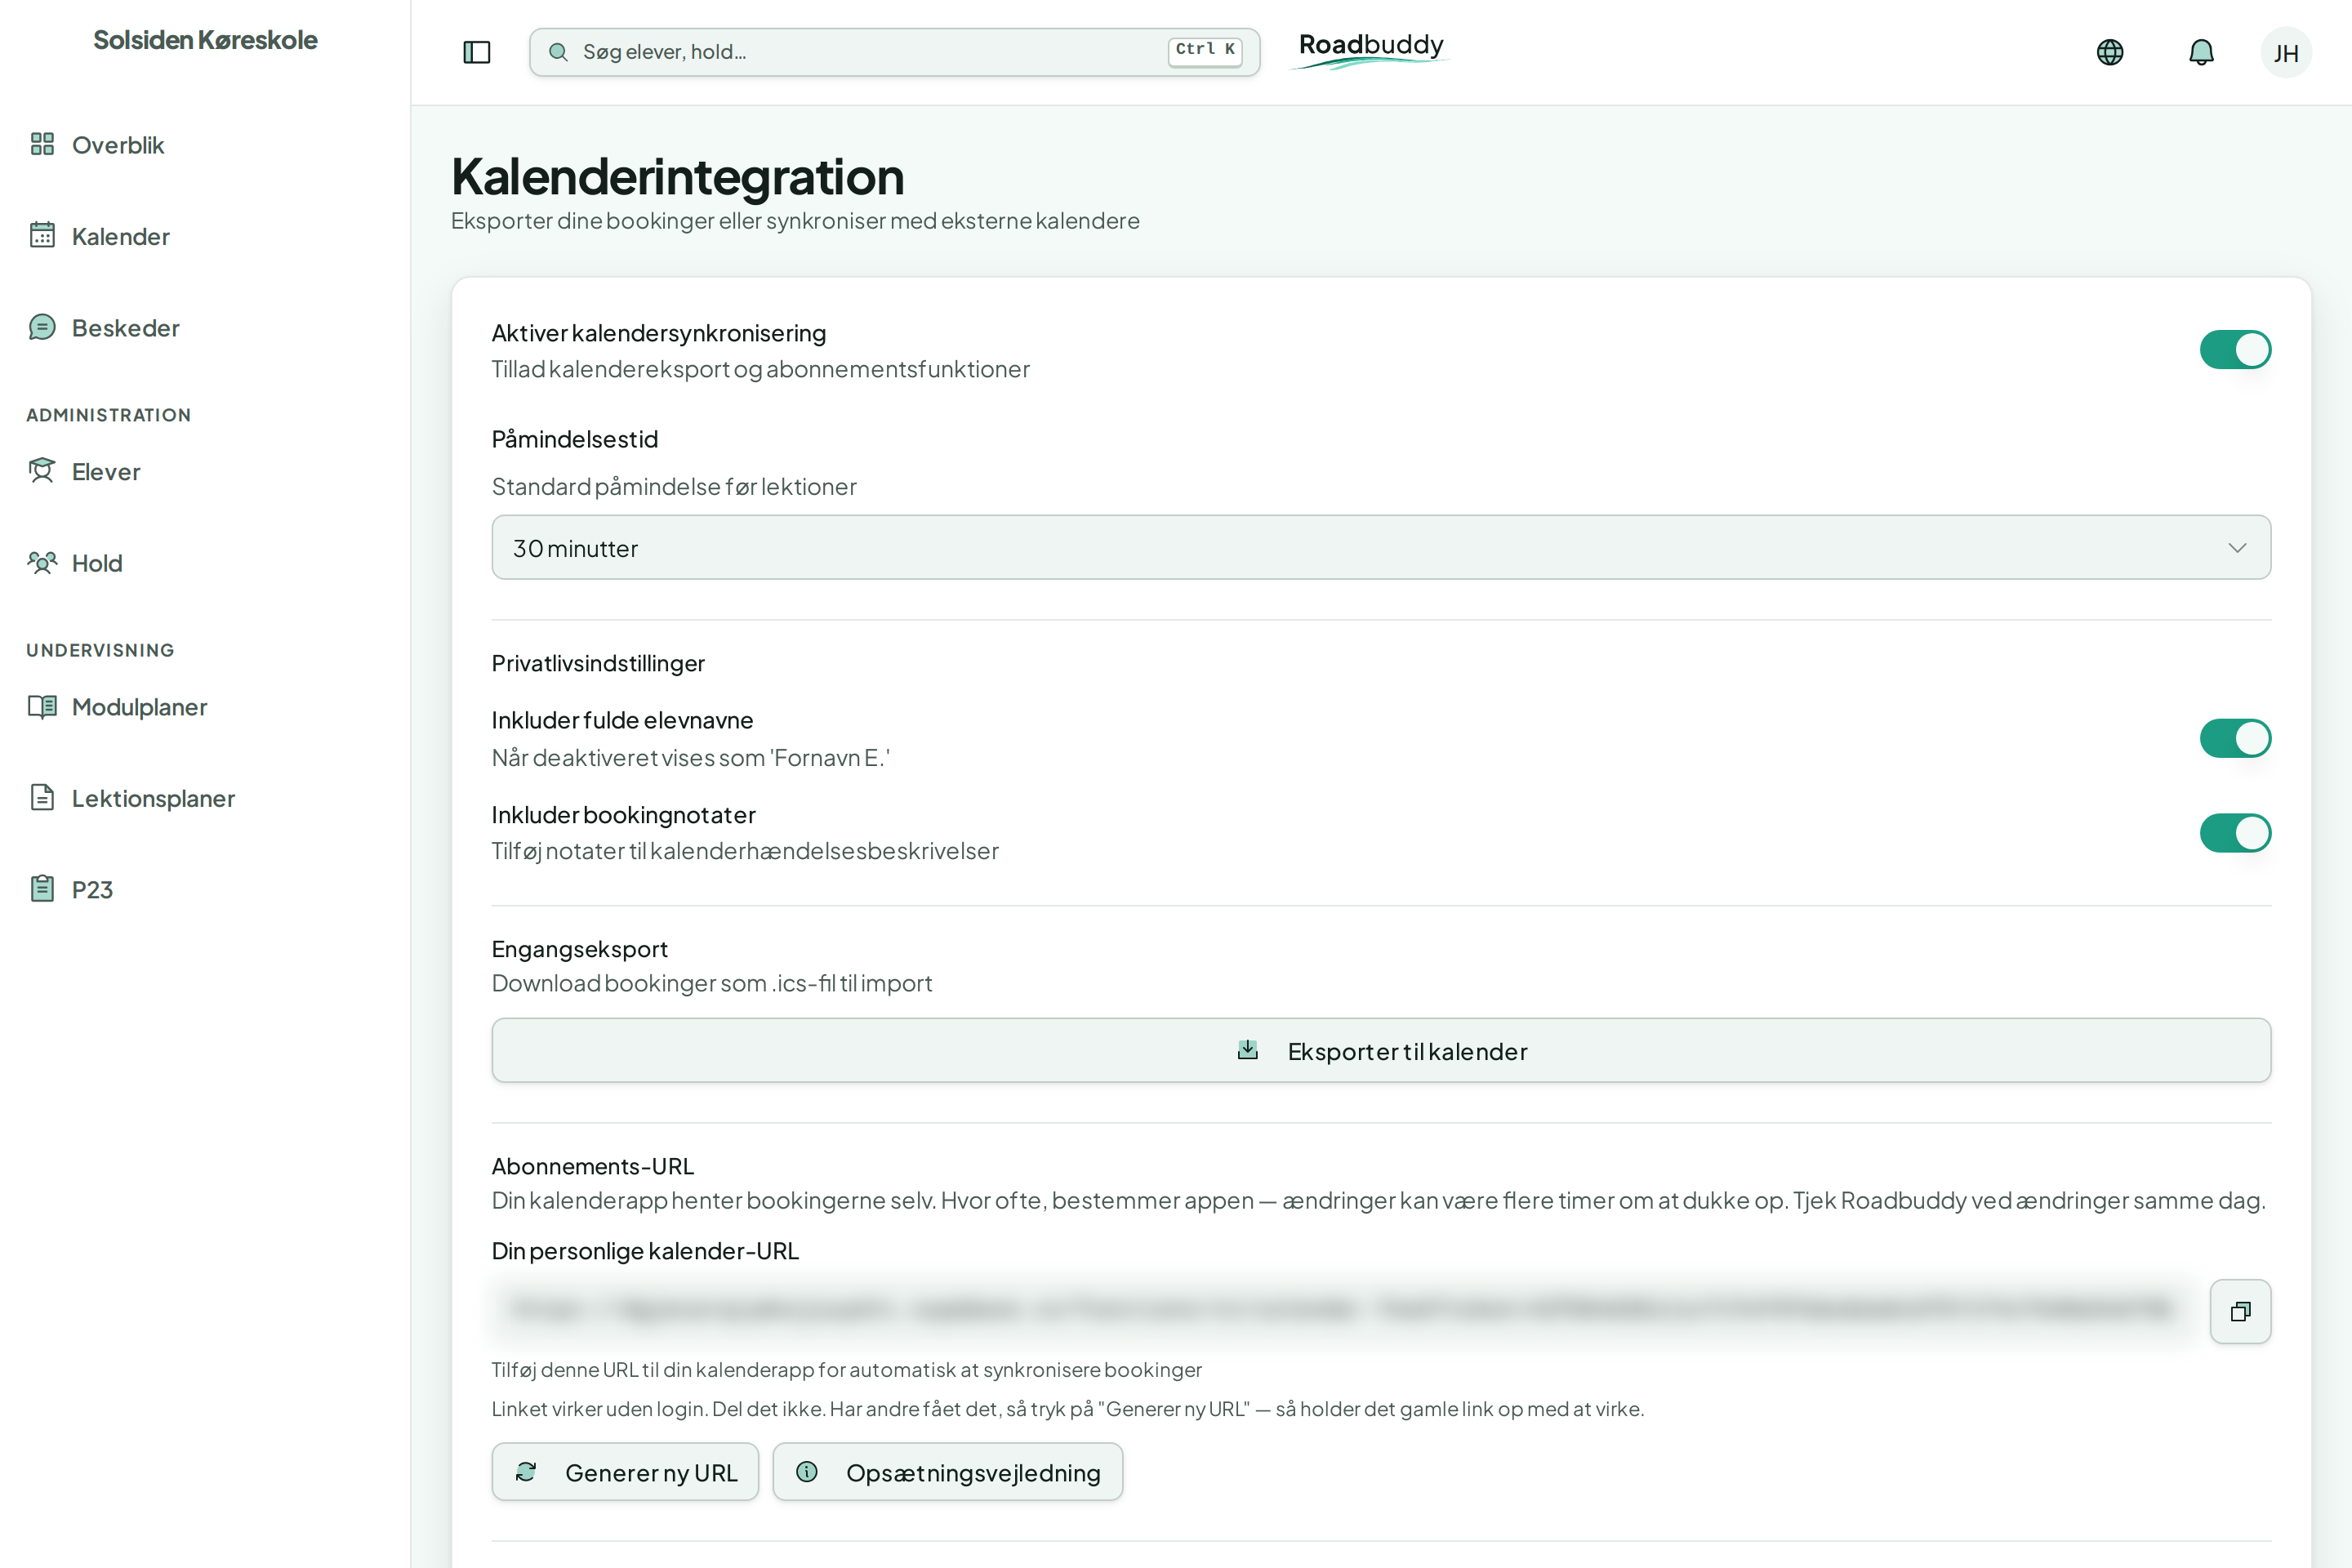Go to Kalender menu label
Screen dimensions: 2352x1568
point(121,236)
